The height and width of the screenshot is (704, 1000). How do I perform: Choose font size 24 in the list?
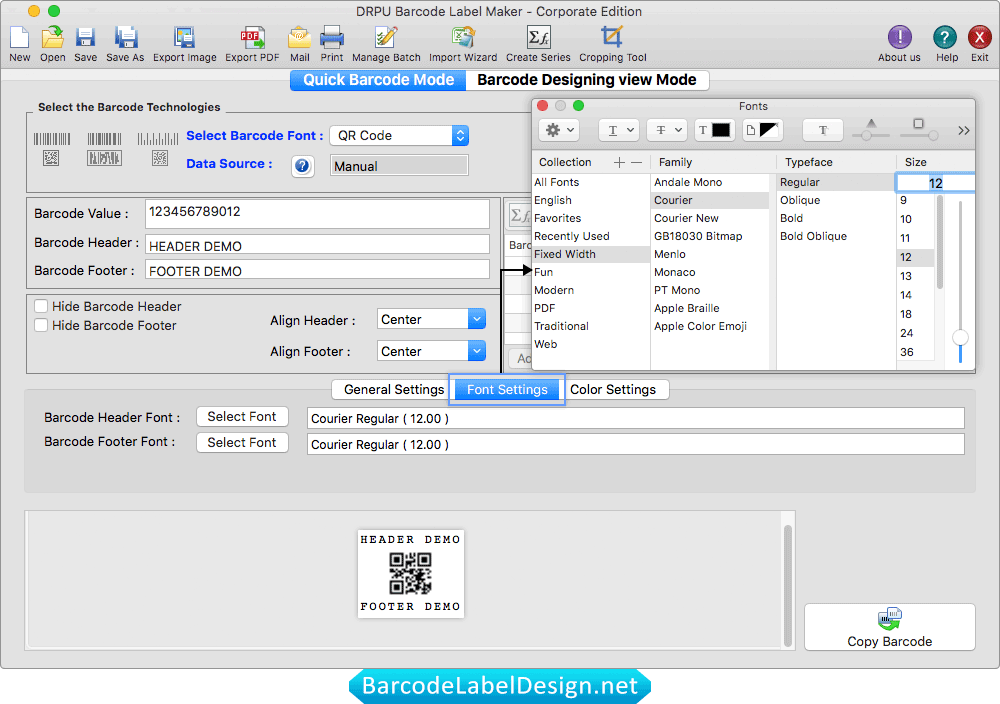click(x=915, y=334)
